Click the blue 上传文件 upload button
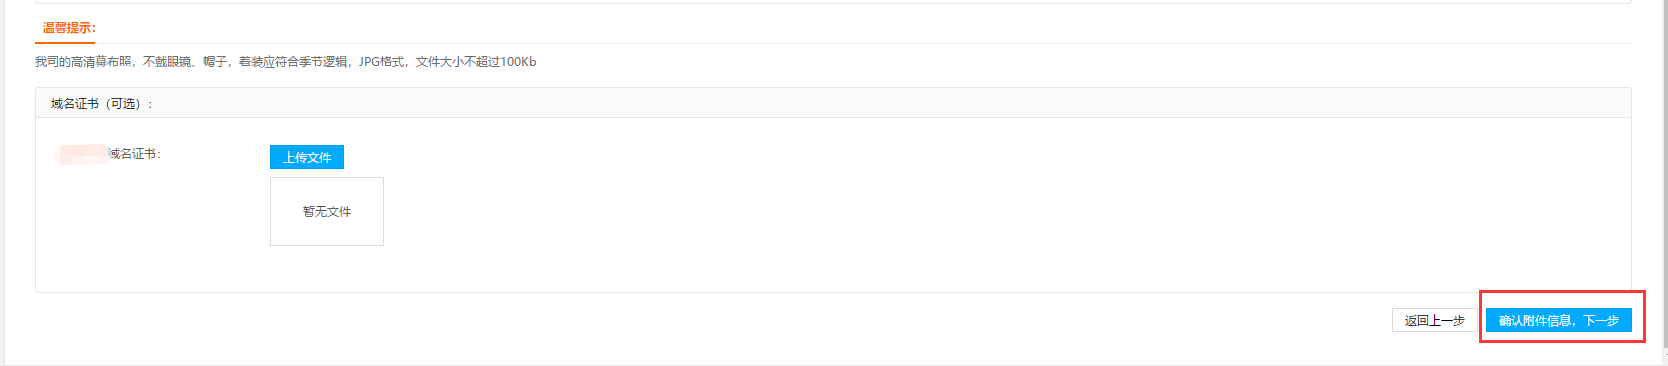This screenshot has height=366, width=1668. pyautogui.click(x=307, y=157)
